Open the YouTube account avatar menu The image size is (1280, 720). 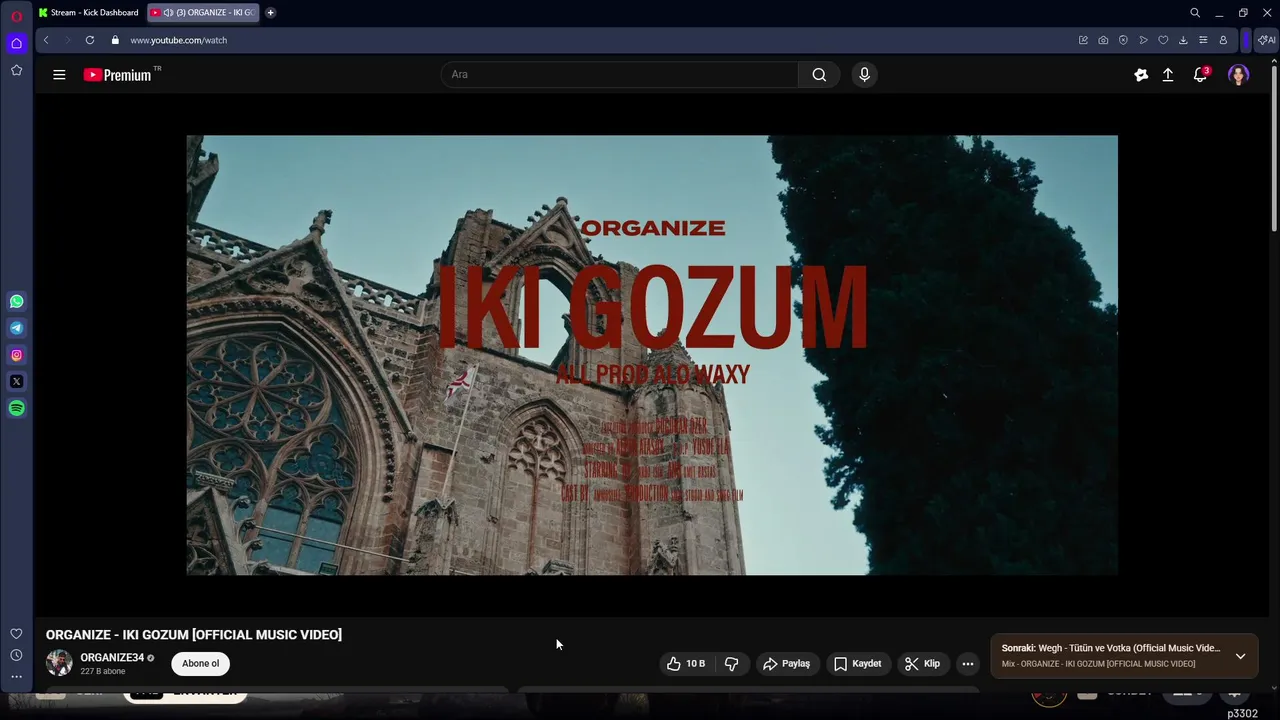click(x=1238, y=75)
